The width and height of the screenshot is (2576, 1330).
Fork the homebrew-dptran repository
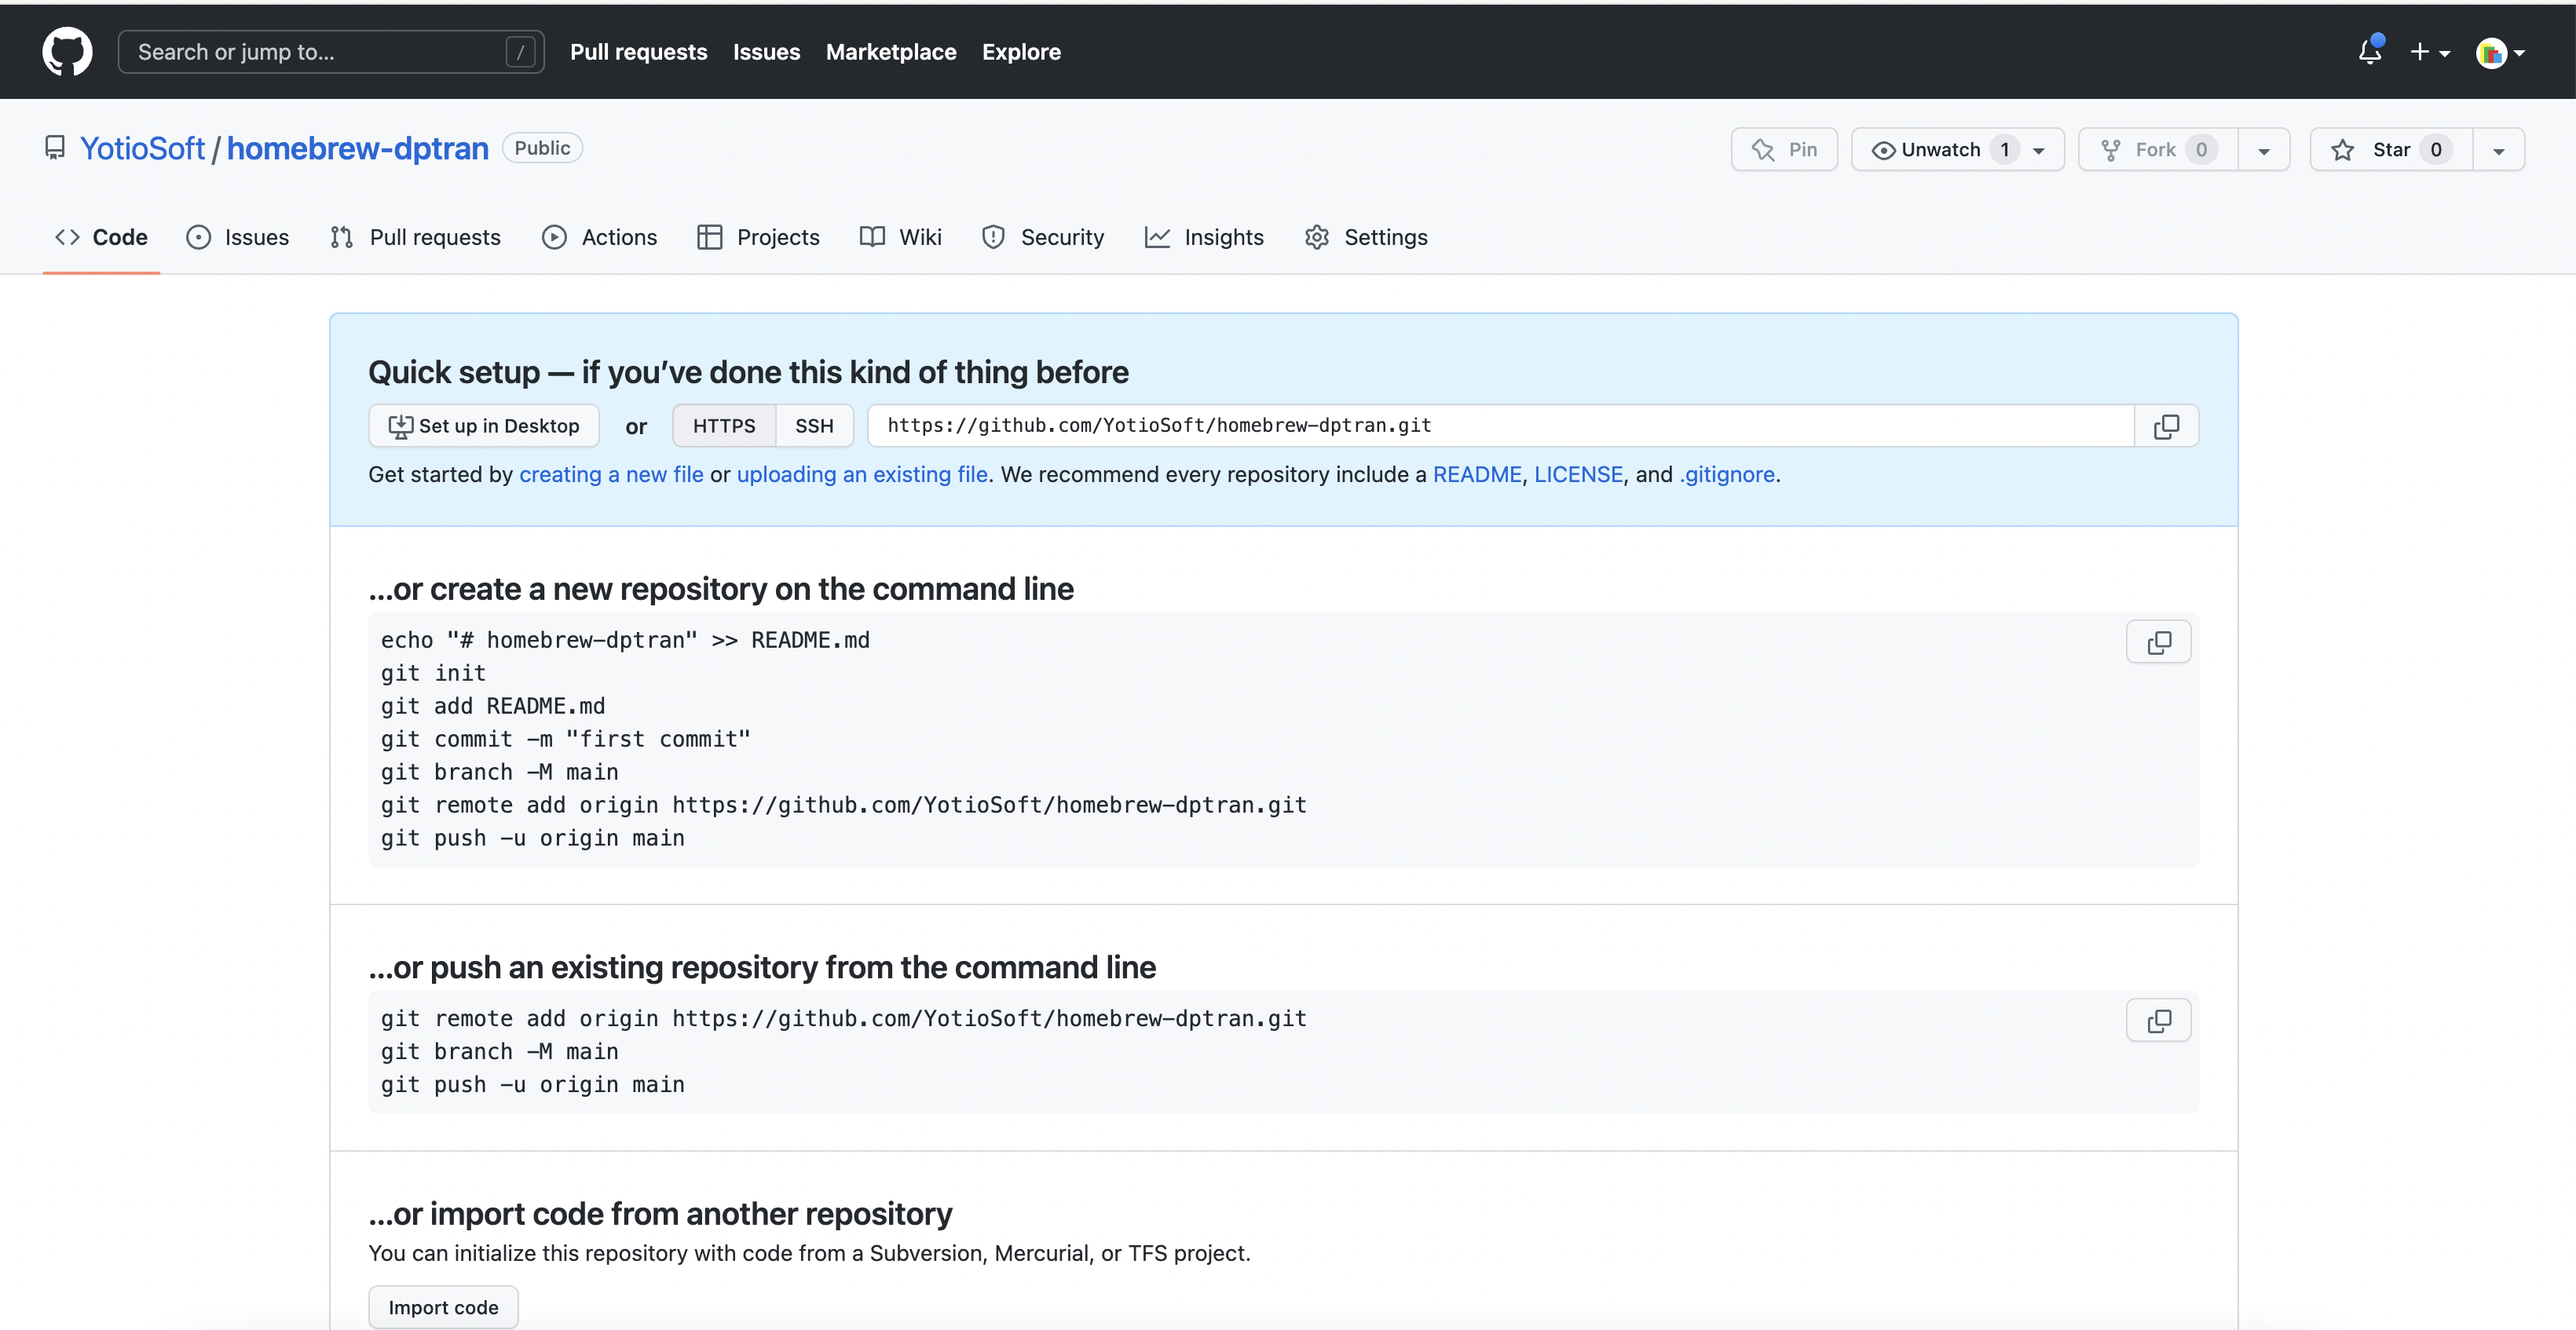point(2158,149)
